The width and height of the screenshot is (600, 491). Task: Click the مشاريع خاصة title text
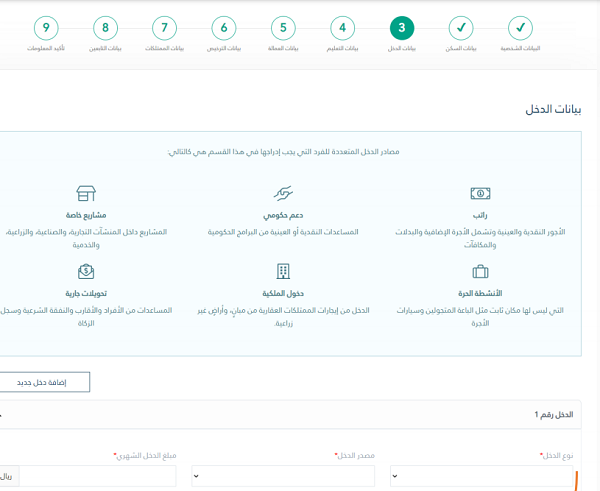click(x=86, y=215)
